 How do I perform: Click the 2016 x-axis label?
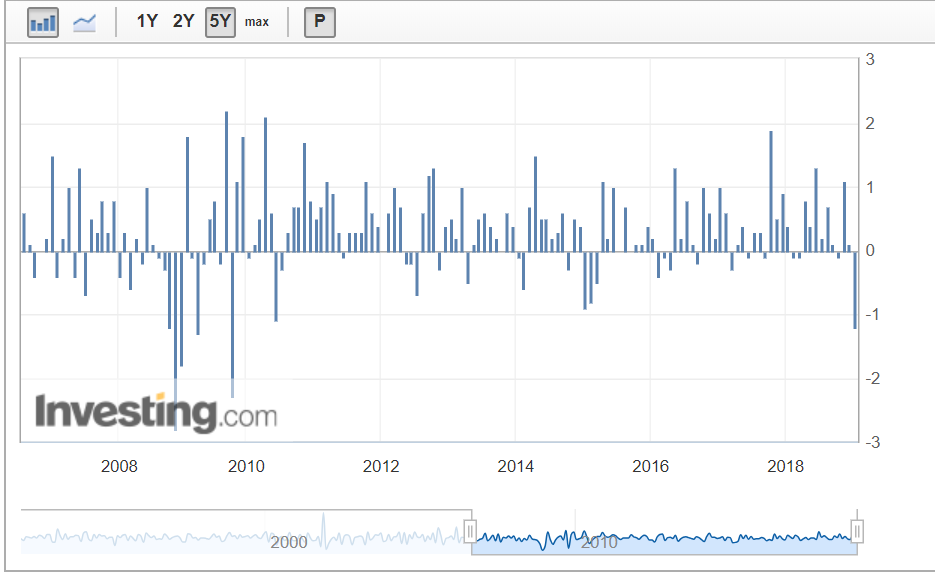650,466
